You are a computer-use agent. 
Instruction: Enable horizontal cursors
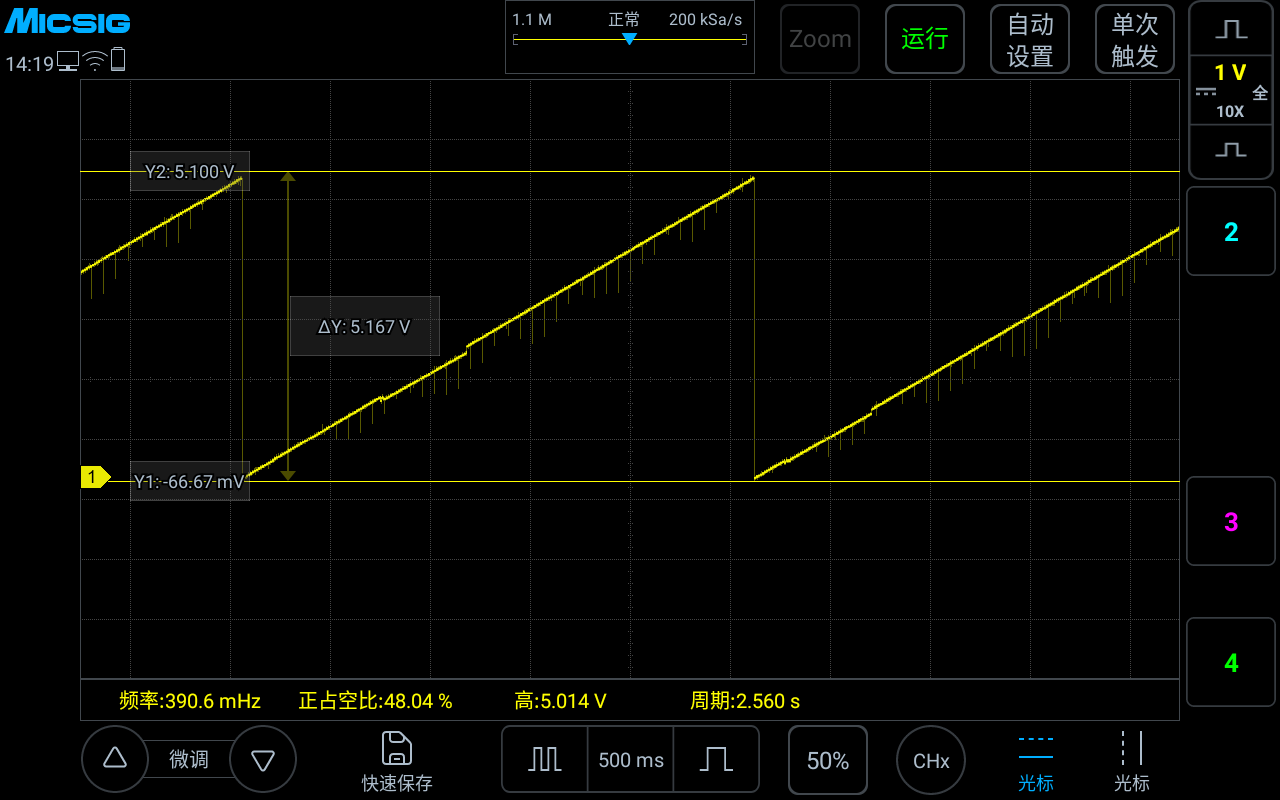tap(1035, 761)
